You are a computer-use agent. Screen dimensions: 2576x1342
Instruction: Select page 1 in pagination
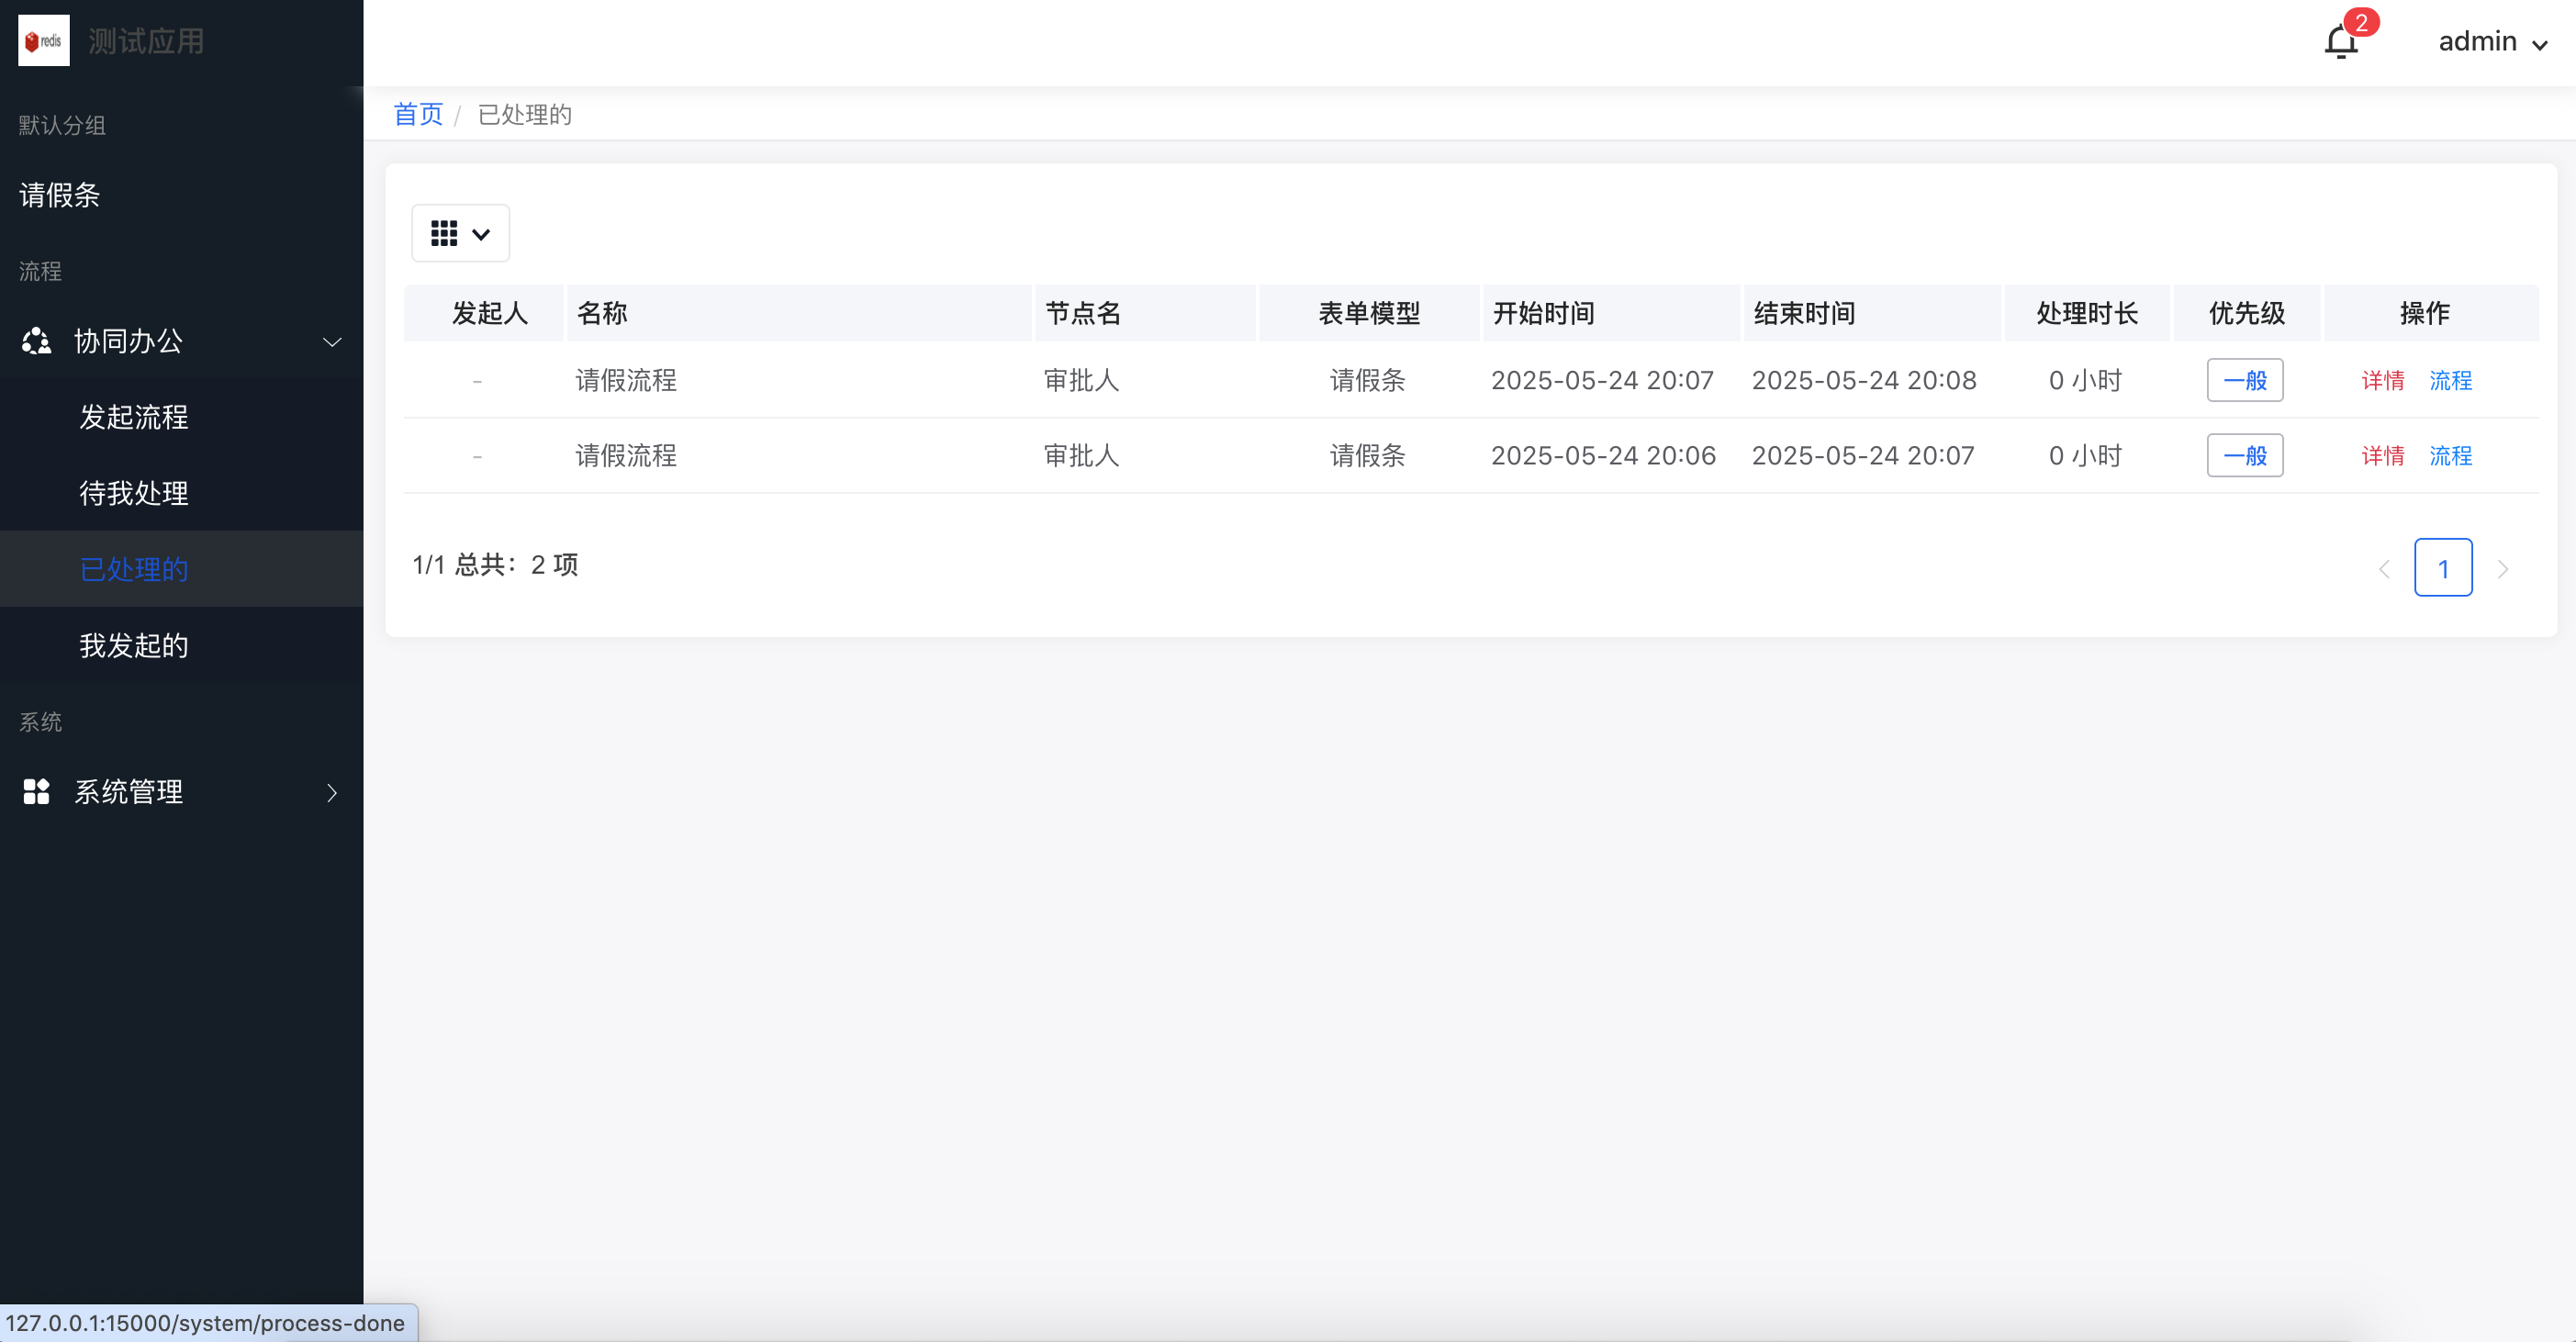click(x=2442, y=569)
